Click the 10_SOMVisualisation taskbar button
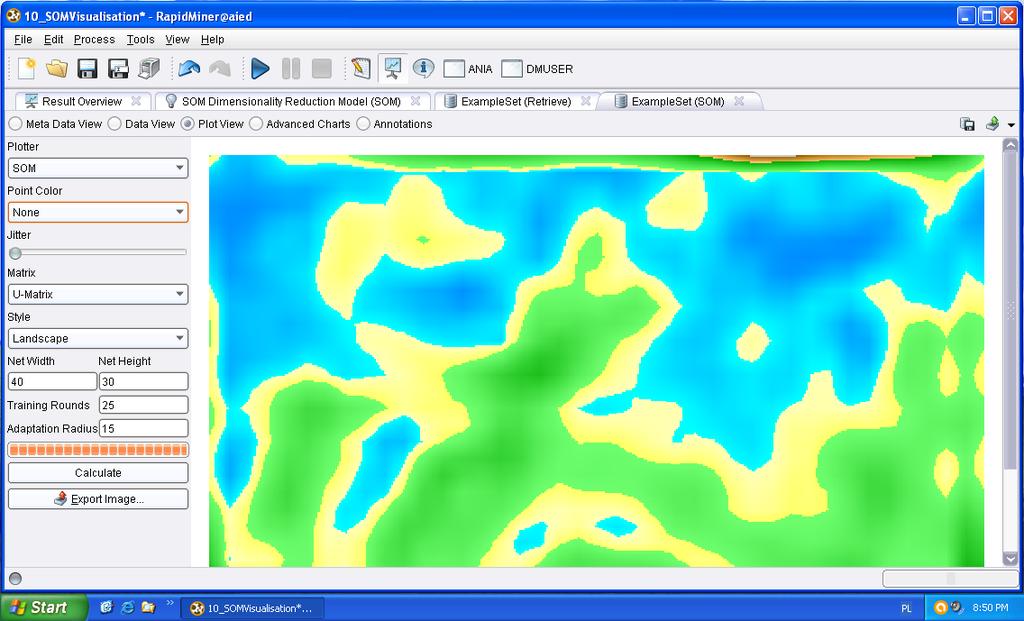The image size is (1024, 621). [252, 608]
